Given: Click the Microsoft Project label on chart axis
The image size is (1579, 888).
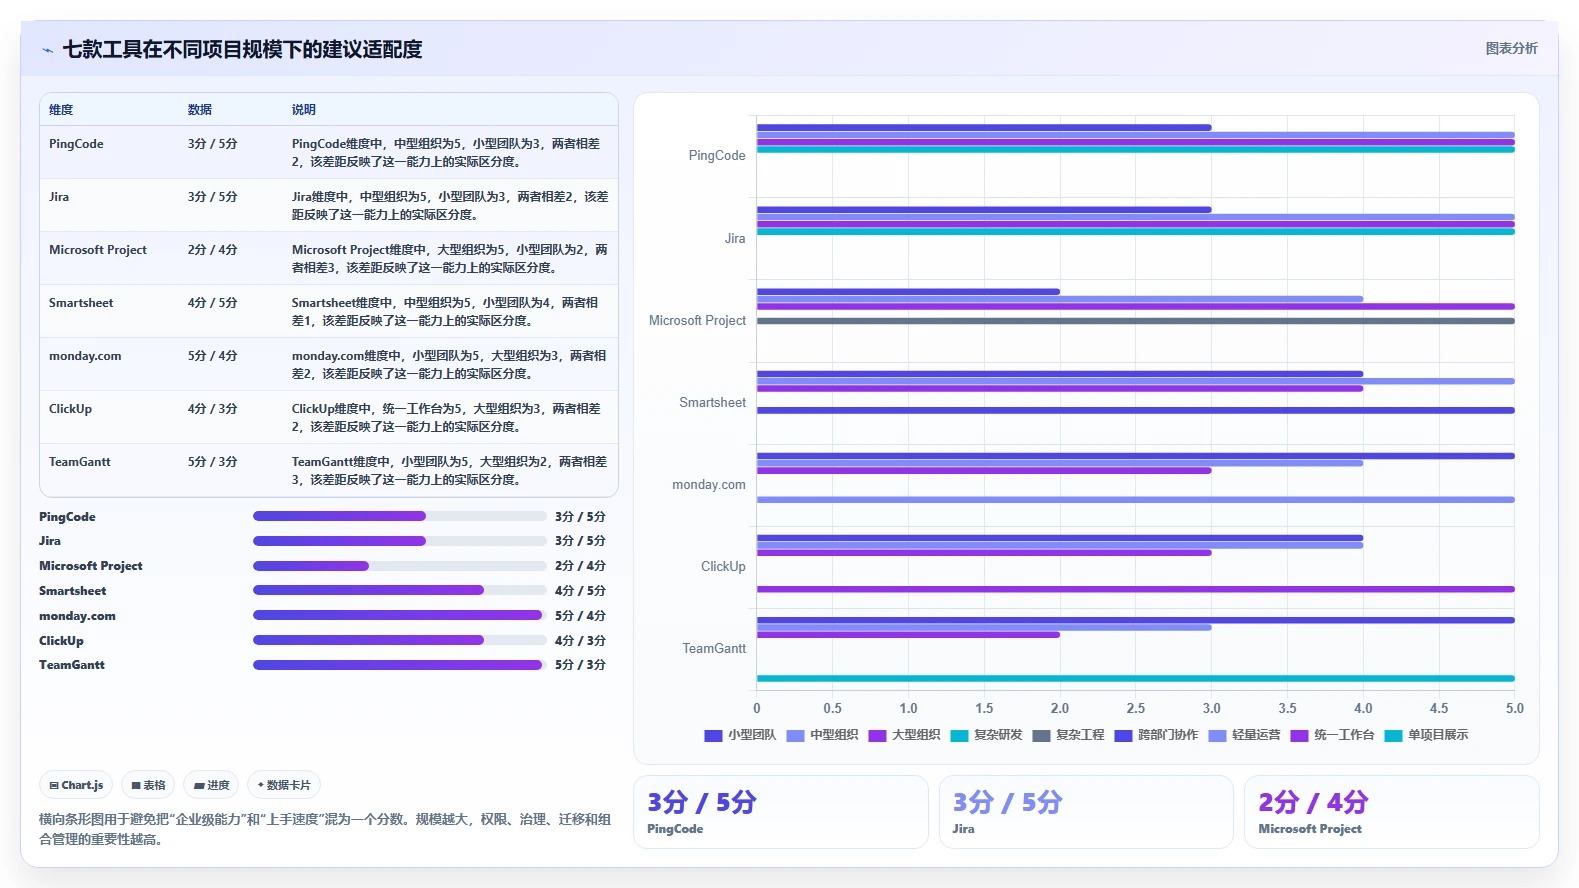Looking at the screenshot, I should point(697,320).
